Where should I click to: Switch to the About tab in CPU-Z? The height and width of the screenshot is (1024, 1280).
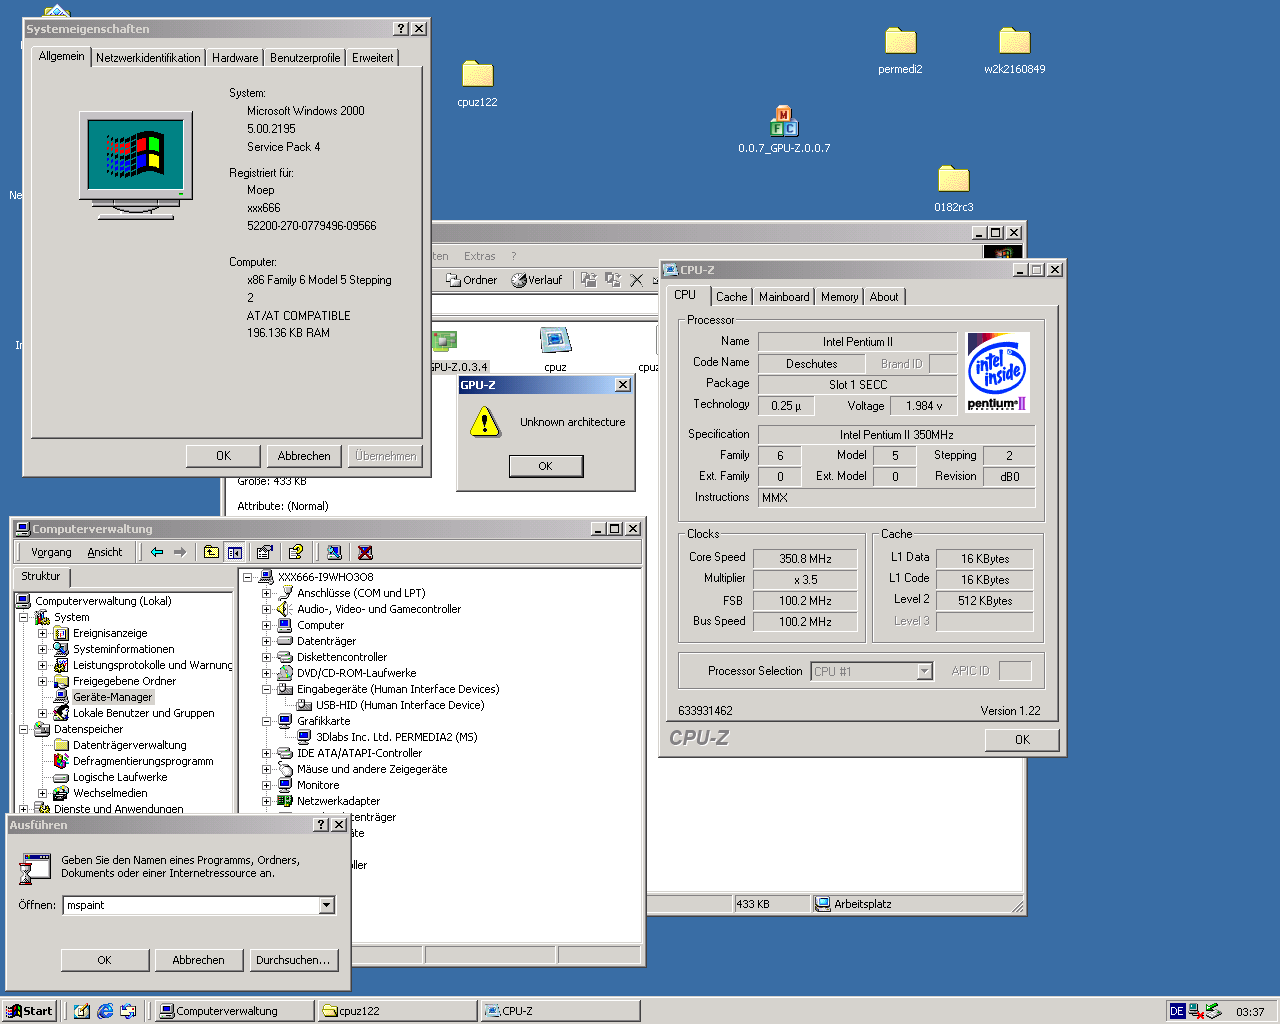pyautogui.click(x=884, y=297)
